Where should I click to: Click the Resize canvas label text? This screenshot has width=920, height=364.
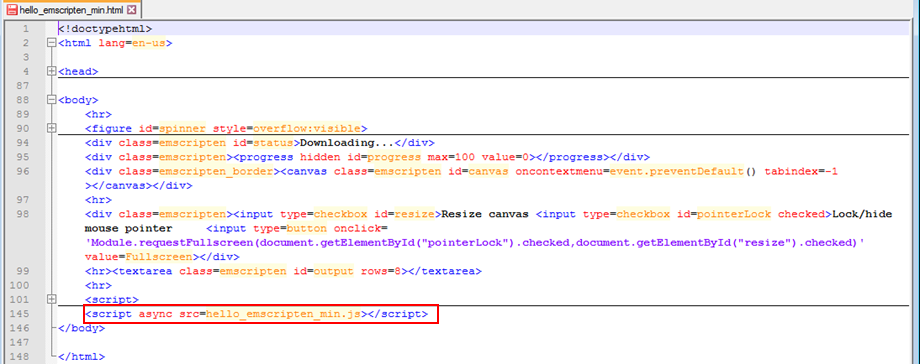click(485, 214)
